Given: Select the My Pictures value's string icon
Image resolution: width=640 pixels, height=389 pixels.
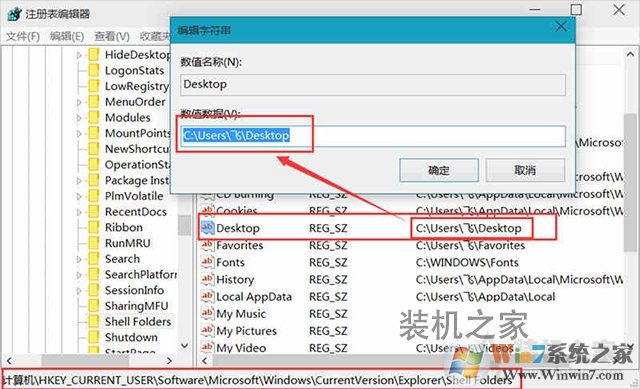Looking at the screenshot, I should [207, 331].
